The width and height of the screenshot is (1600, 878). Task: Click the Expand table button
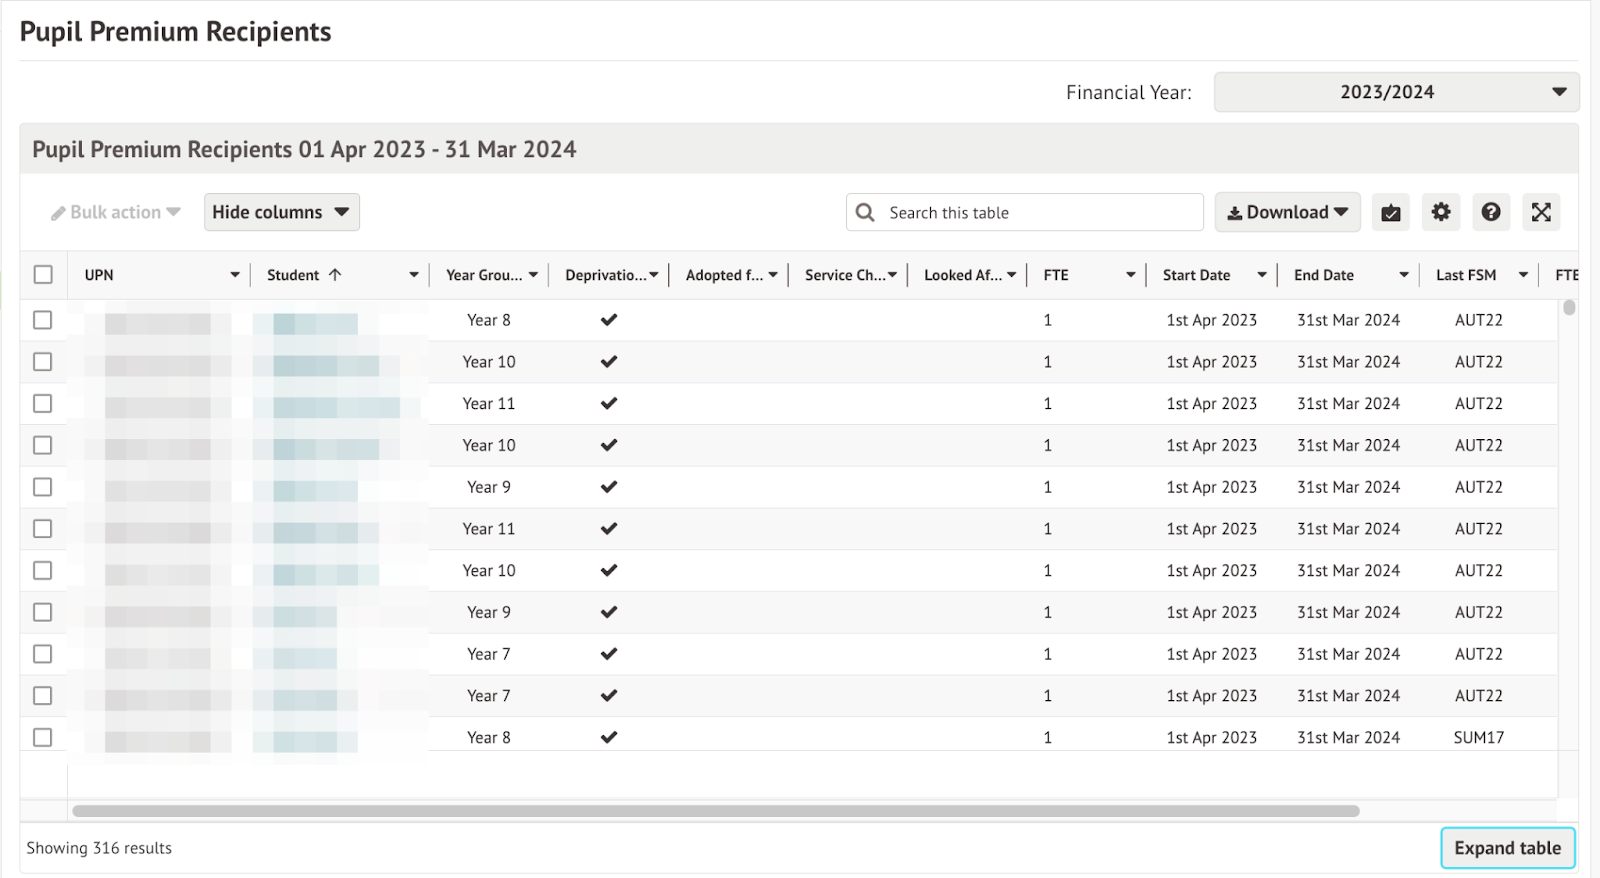[1507, 848]
